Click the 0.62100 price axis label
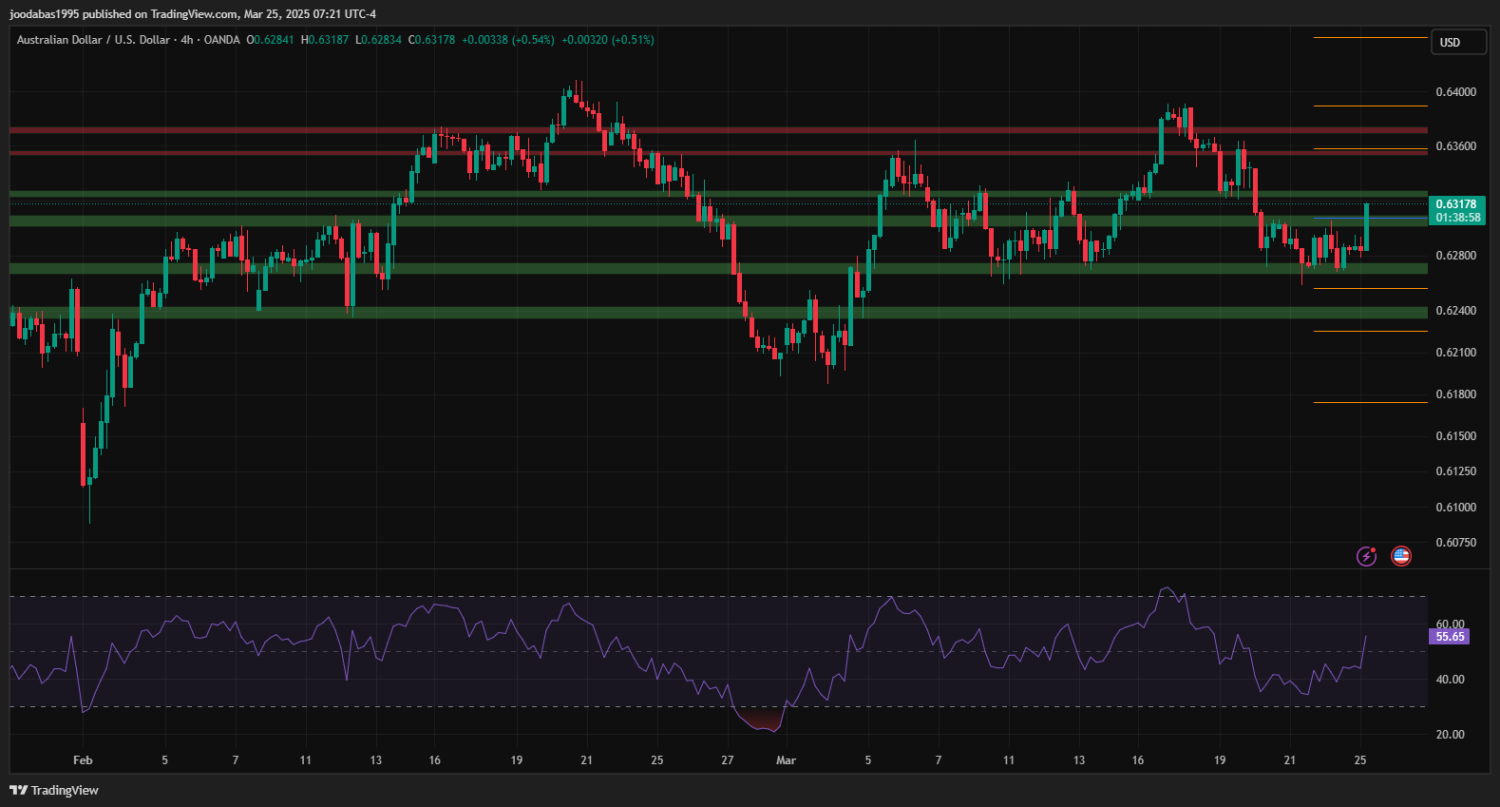 tap(1455, 353)
